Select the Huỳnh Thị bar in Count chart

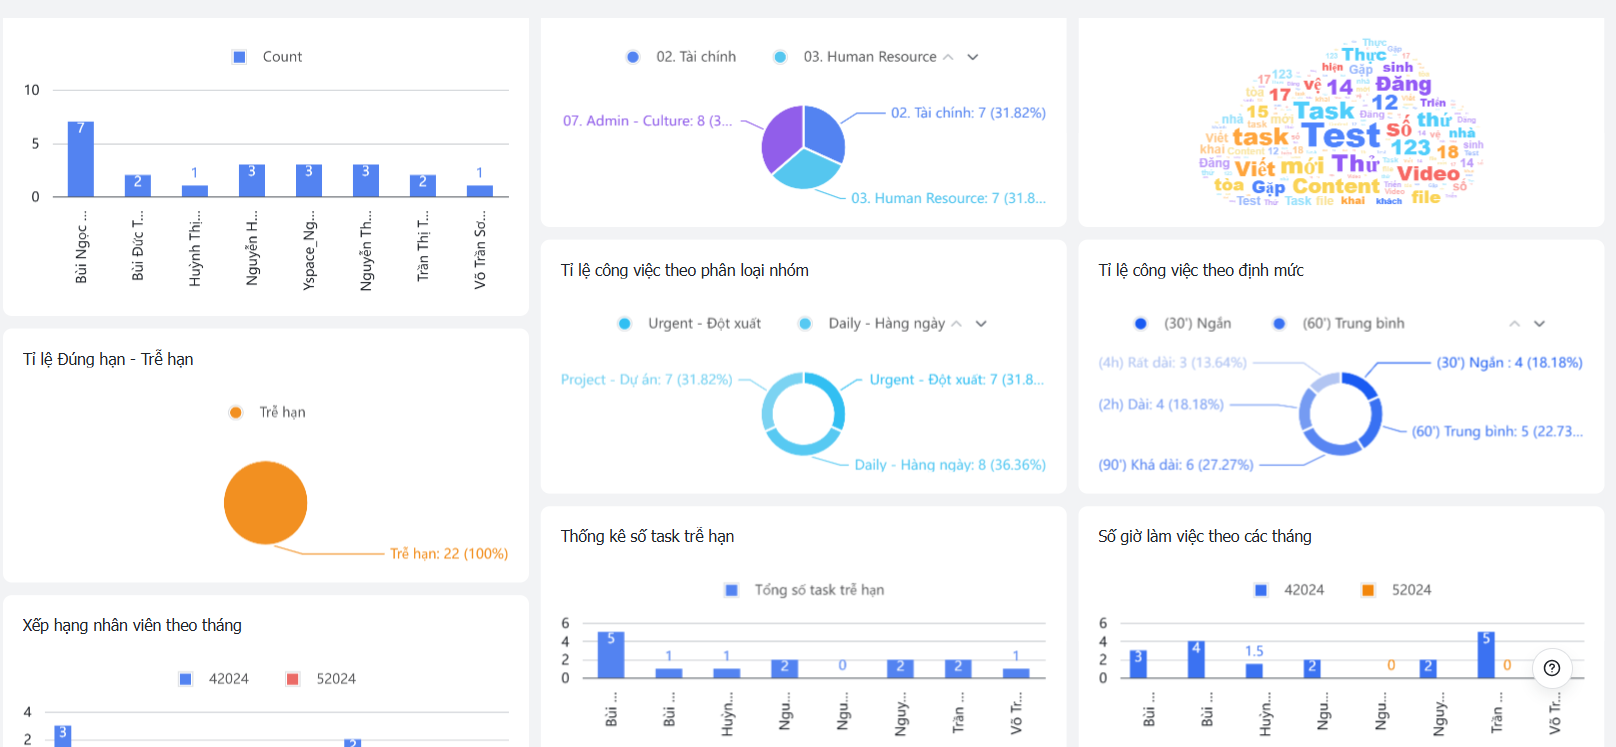(x=195, y=191)
